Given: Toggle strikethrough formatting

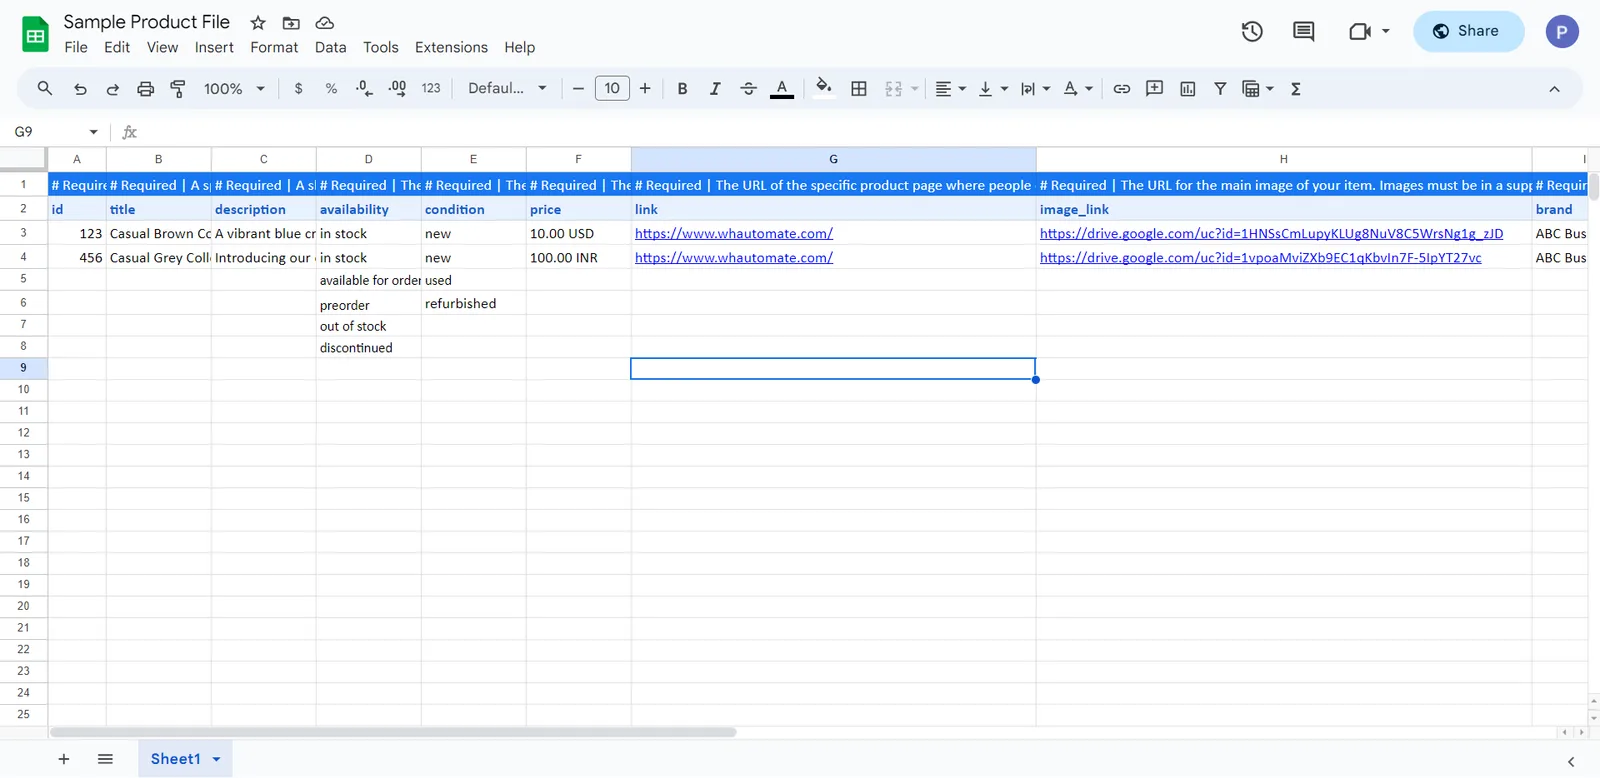Looking at the screenshot, I should [x=748, y=88].
